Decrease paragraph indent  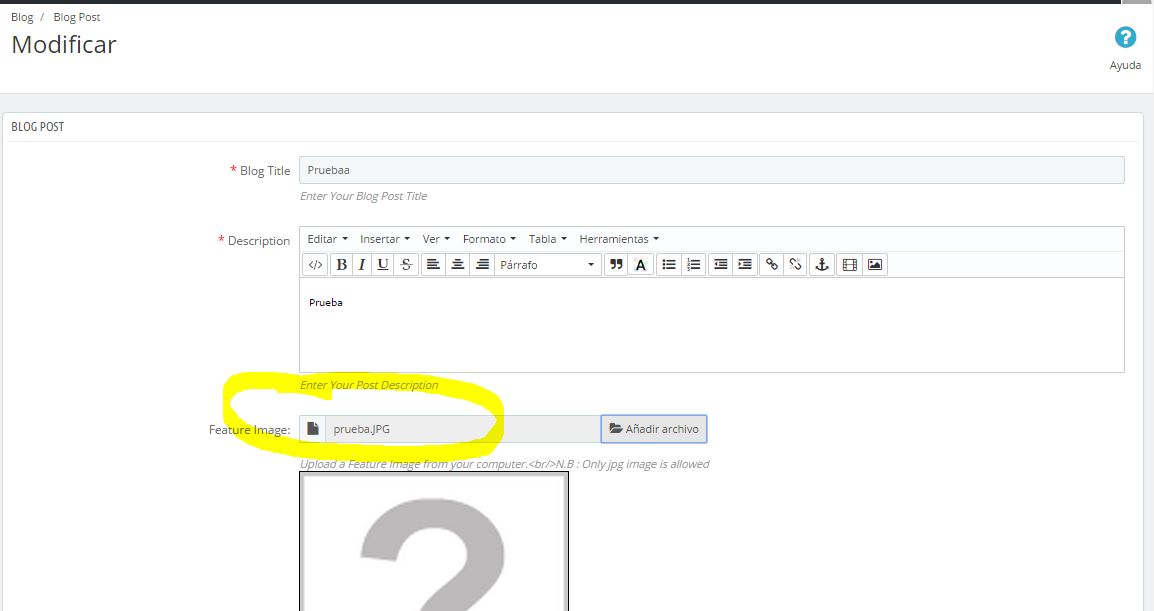click(721, 265)
